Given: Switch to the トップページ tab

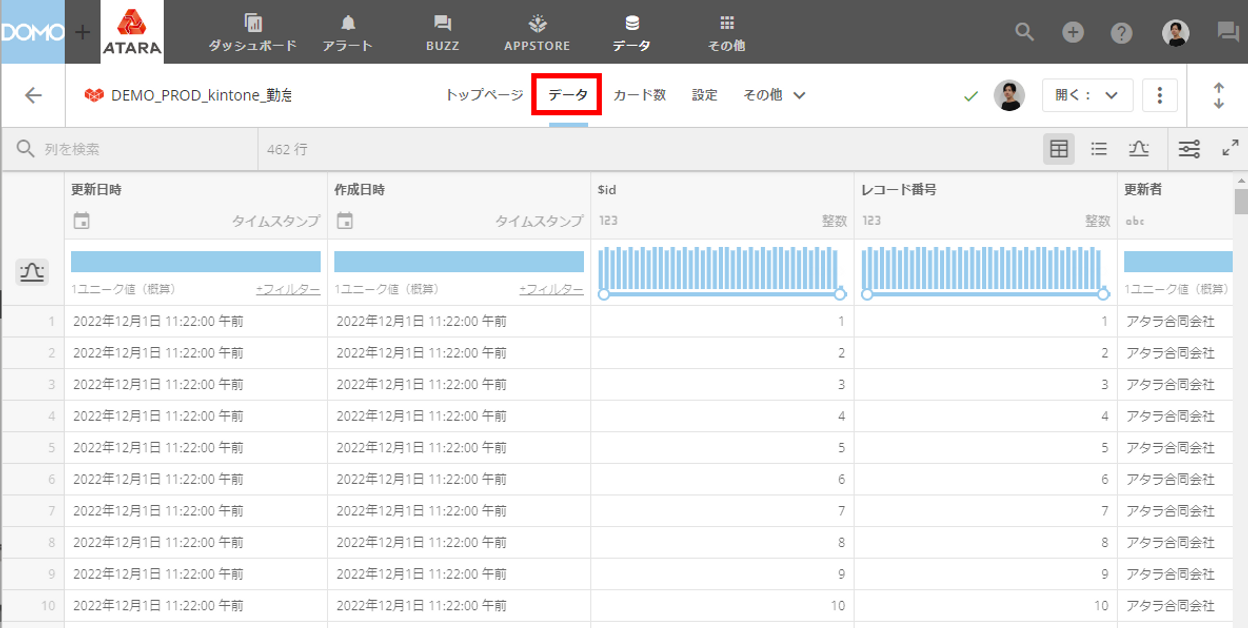Looking at the screenshot, I should pyautogui.click(x=484, y=95).
